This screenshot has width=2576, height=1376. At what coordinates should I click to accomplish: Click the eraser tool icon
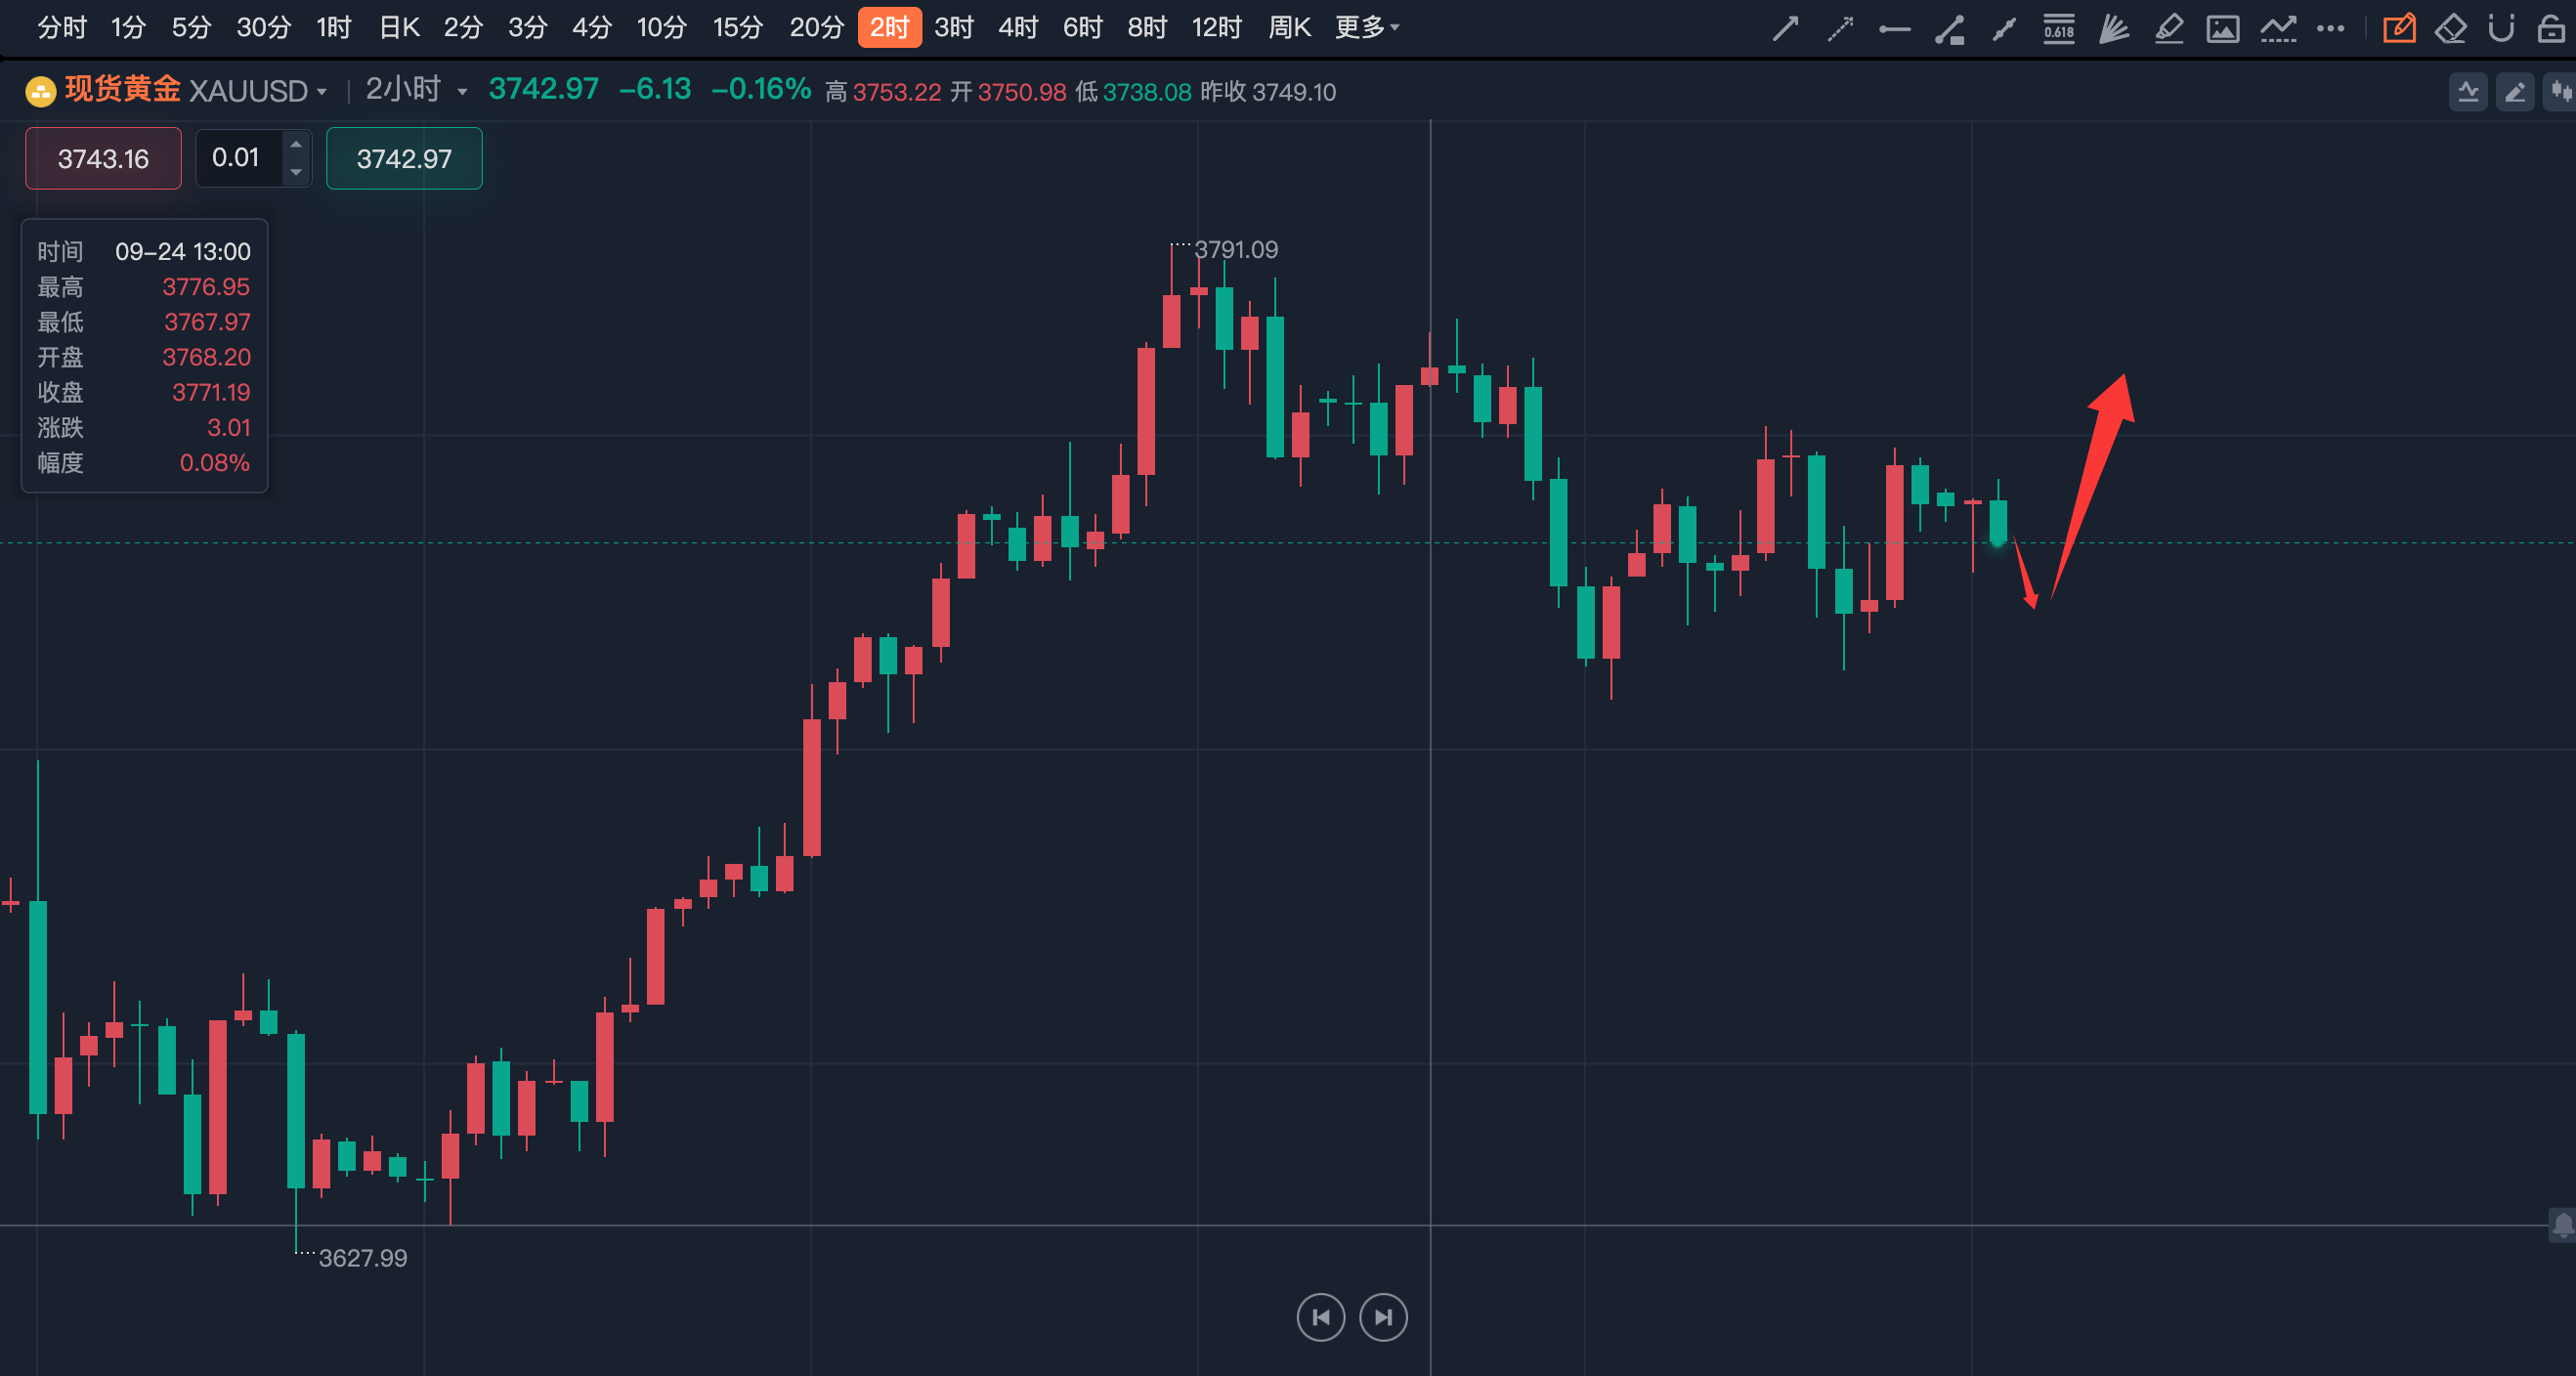pyautogui.click(x=2450, y=28)
